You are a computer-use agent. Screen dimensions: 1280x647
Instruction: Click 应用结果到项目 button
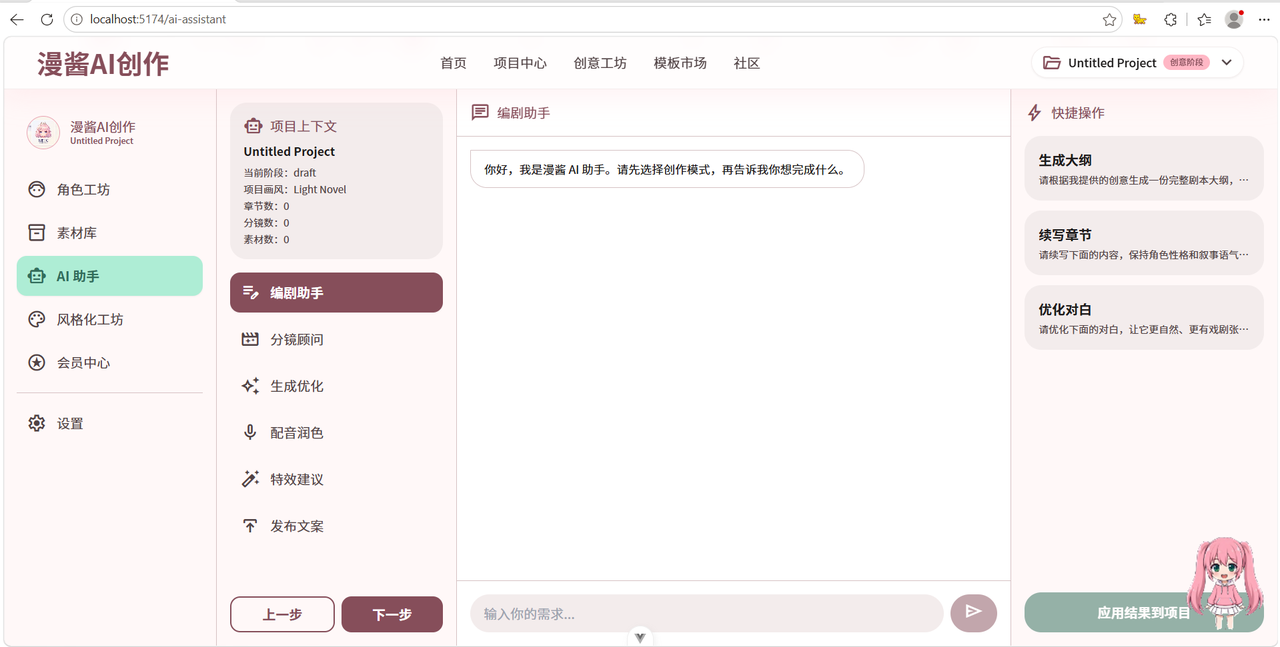pyautogui.click(x=1144, y=613)
